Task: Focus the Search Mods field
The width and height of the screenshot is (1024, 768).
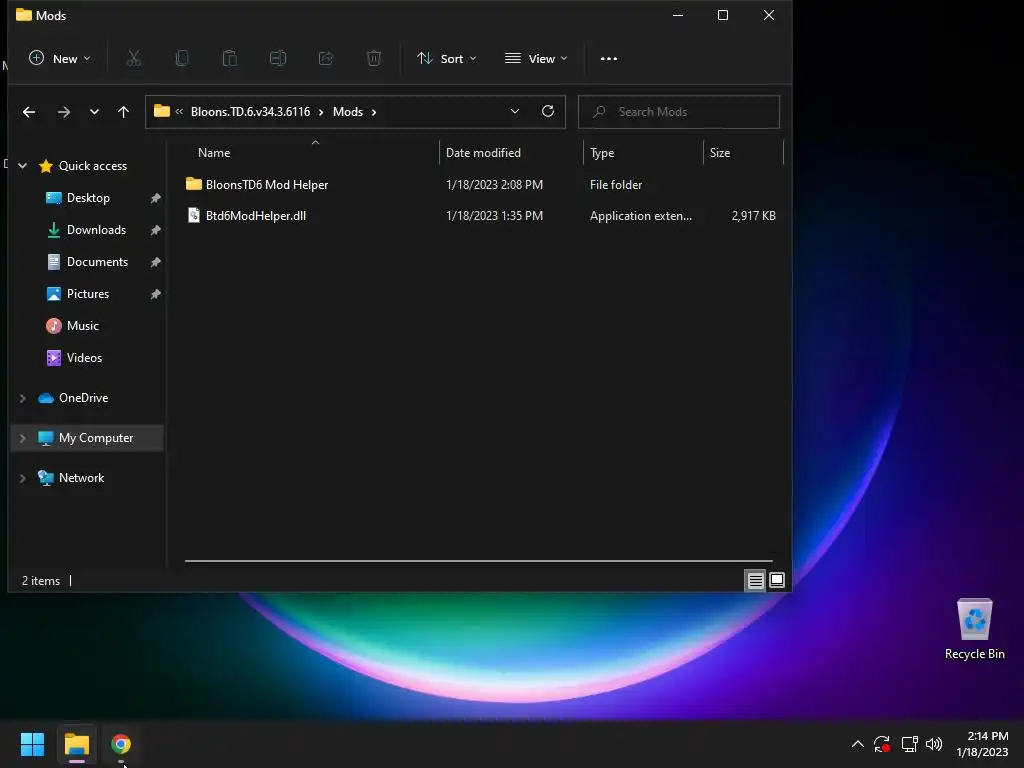Action: 679,112
